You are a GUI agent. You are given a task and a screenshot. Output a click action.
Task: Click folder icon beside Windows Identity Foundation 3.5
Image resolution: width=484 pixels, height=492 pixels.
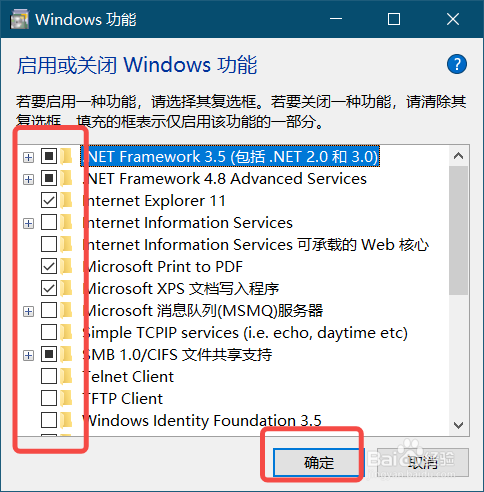coord(67,421)
